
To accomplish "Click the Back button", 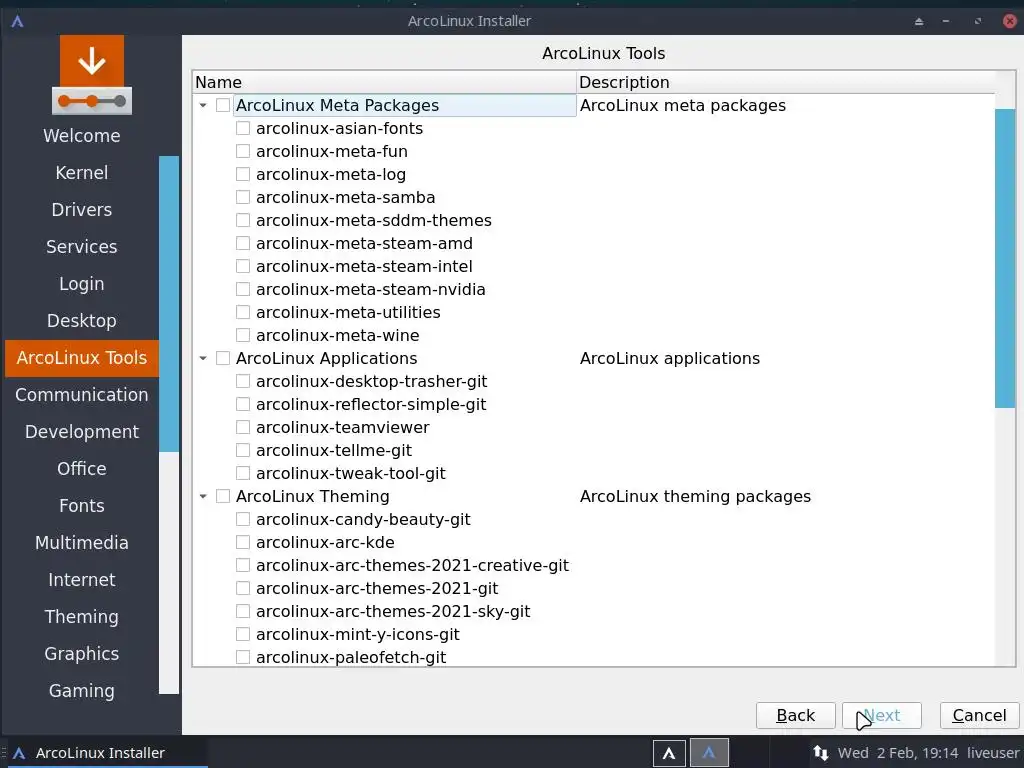I will click(795, 716).
